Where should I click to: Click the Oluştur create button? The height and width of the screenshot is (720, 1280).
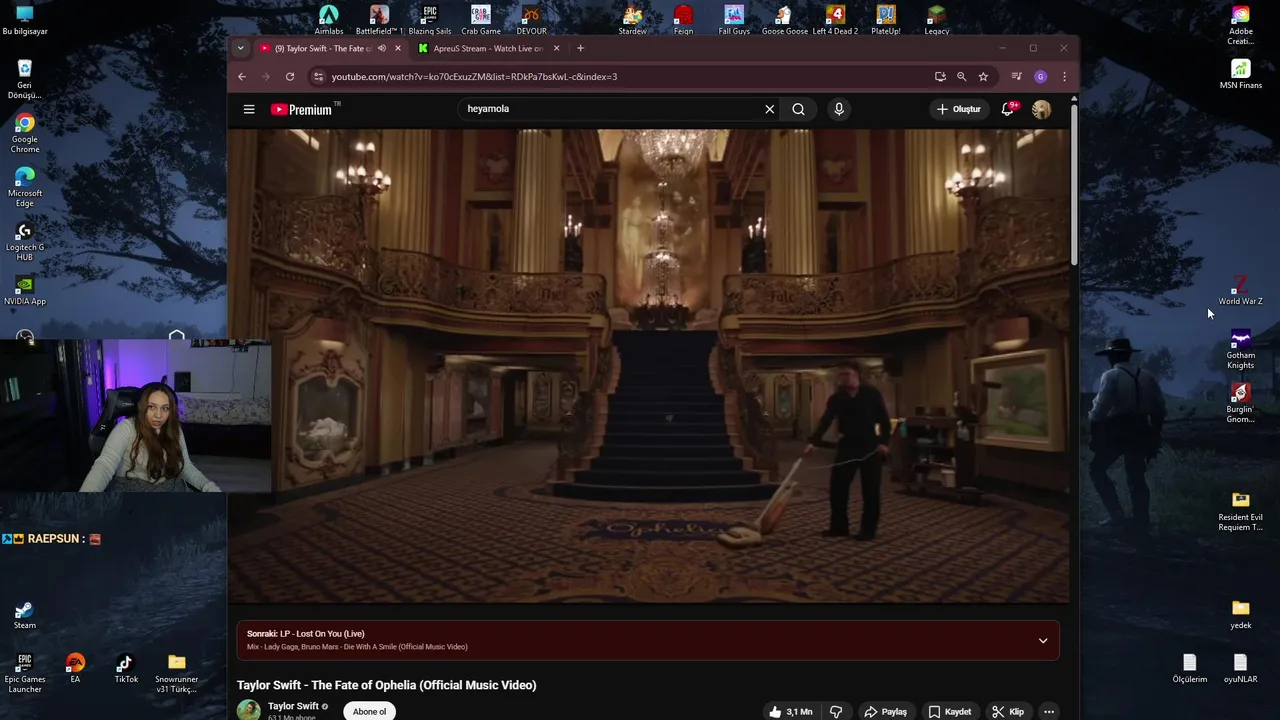pyautogui.click(x=959, y=109)
